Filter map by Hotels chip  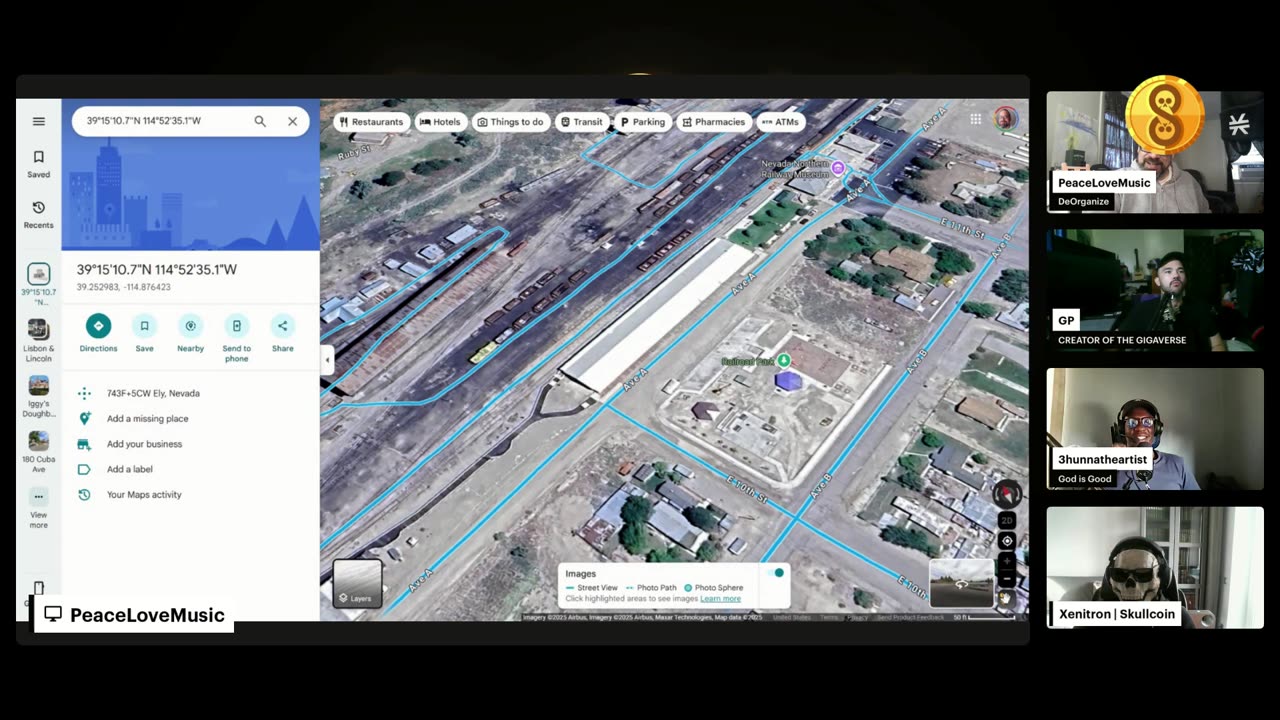[x=440, y=122]
